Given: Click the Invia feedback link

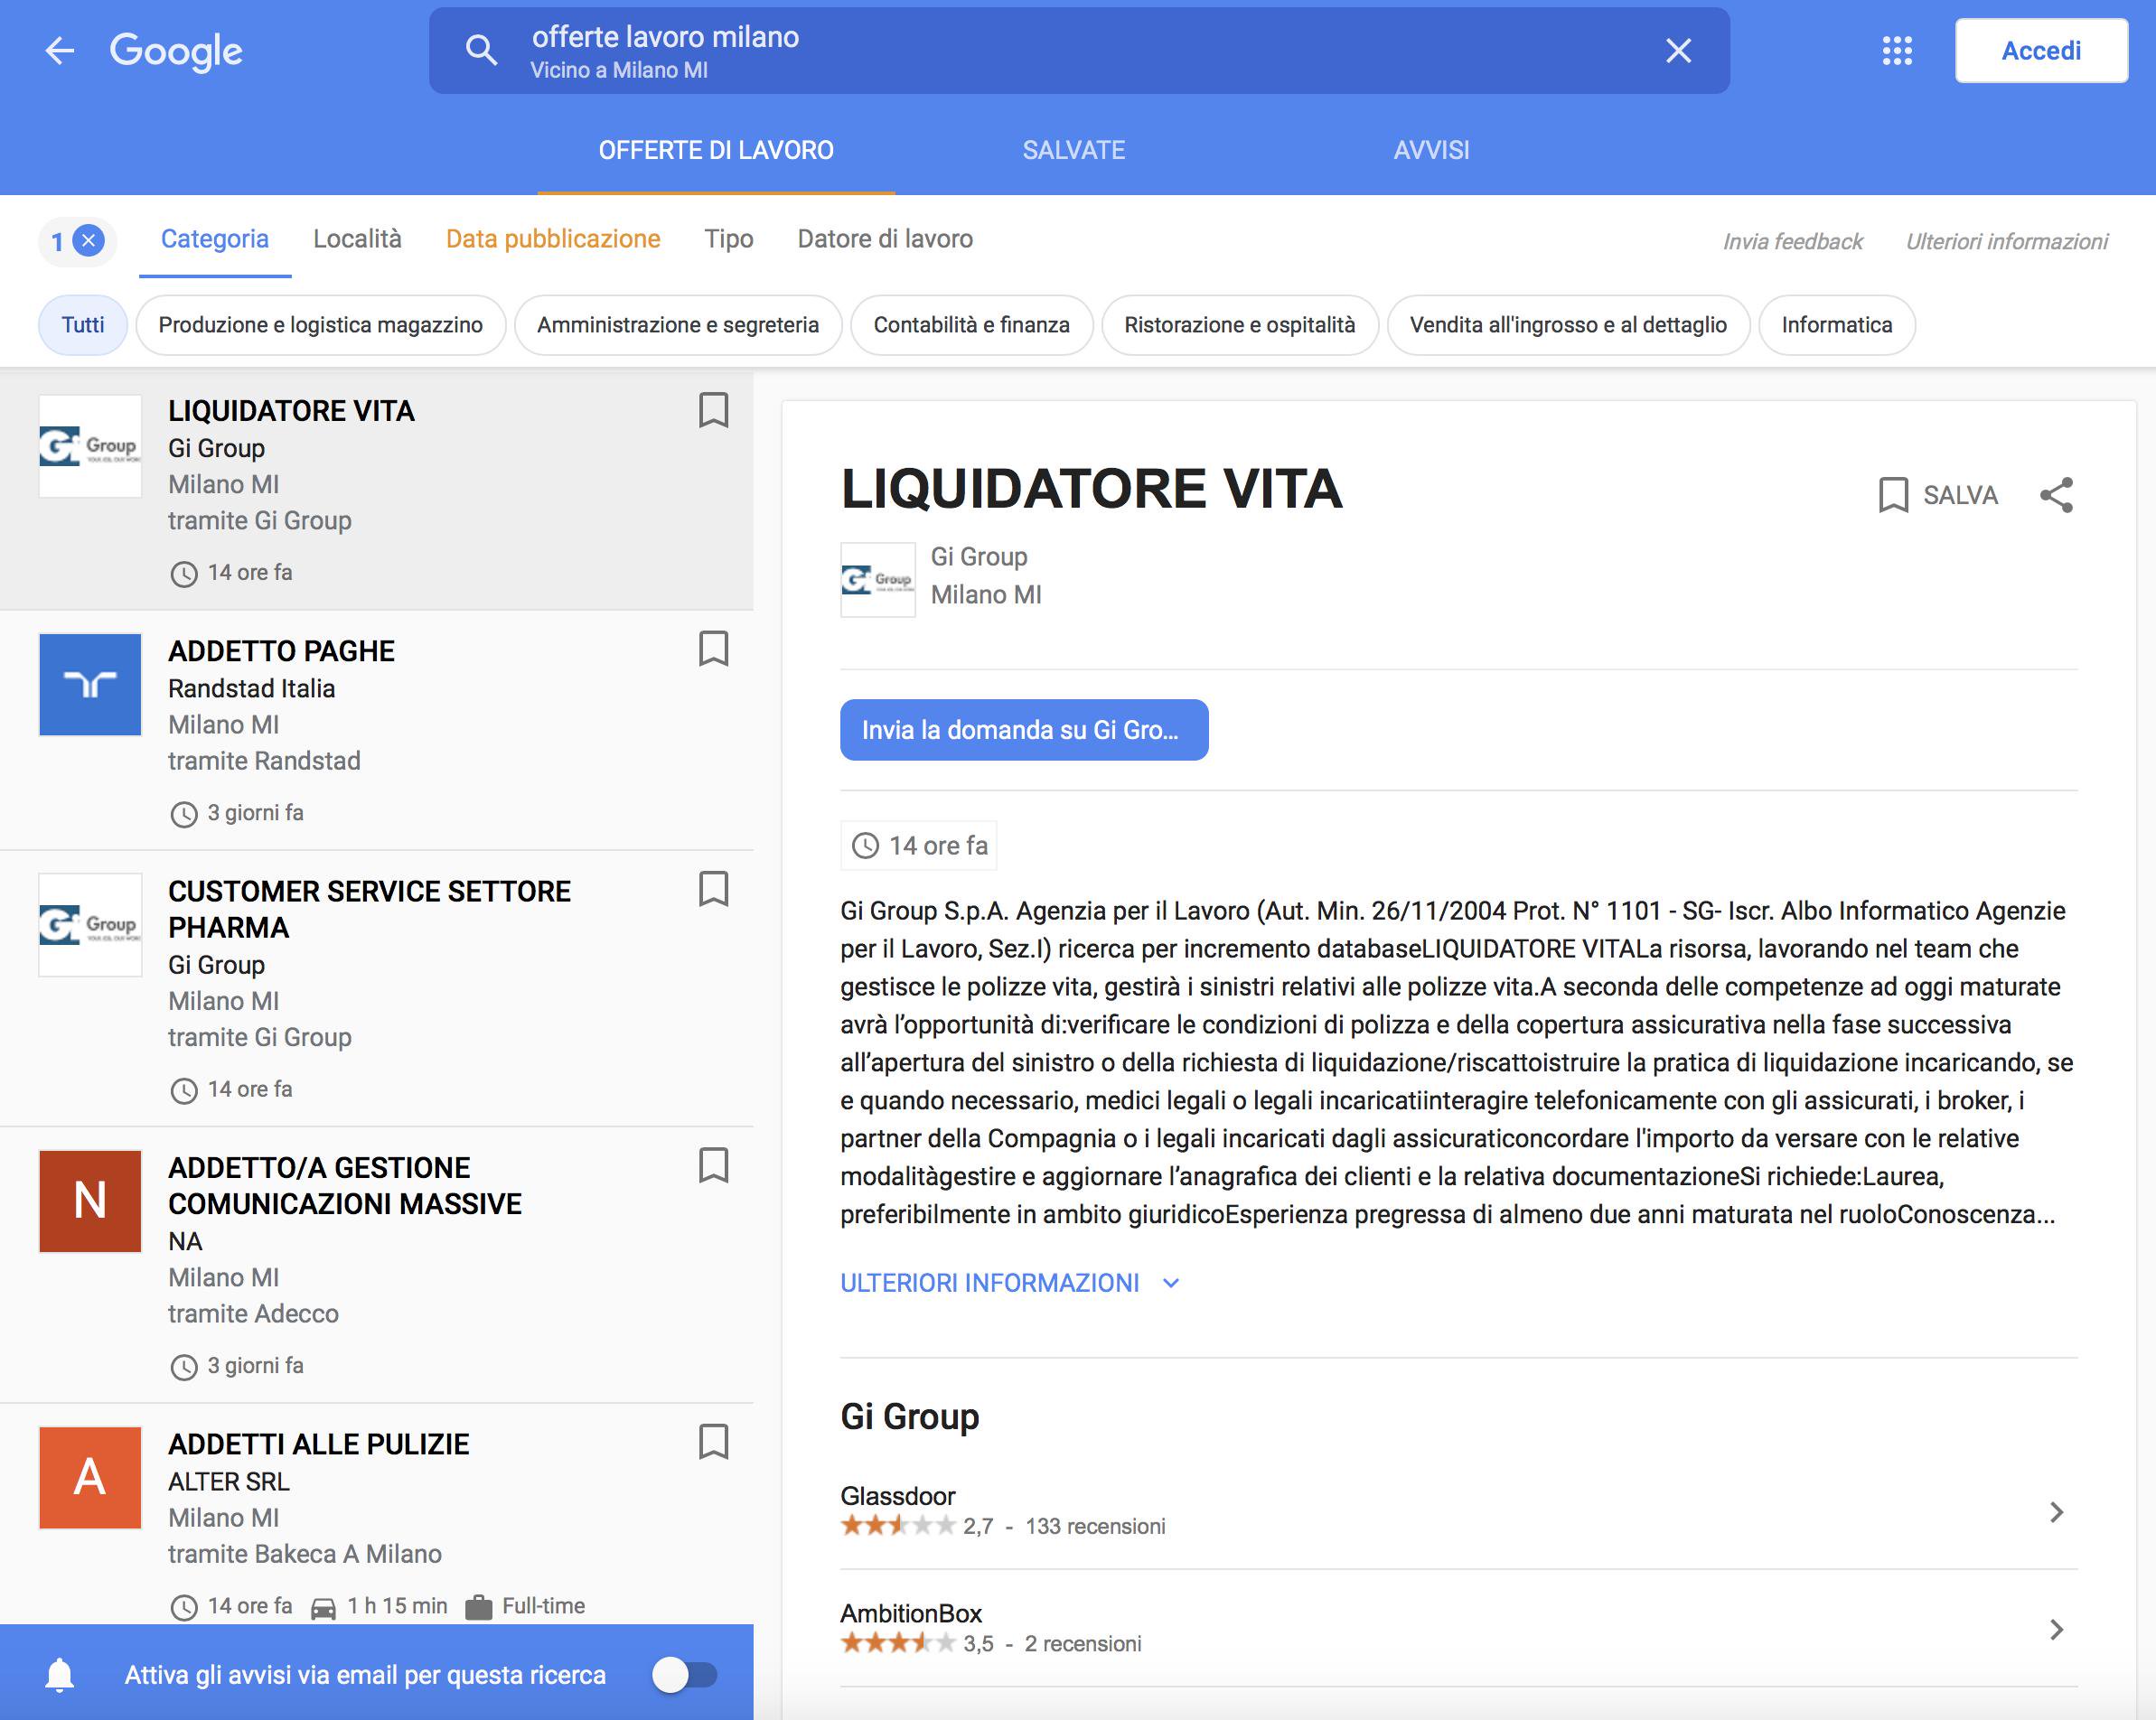Looking at the screenshot, I should point(1792,242).
